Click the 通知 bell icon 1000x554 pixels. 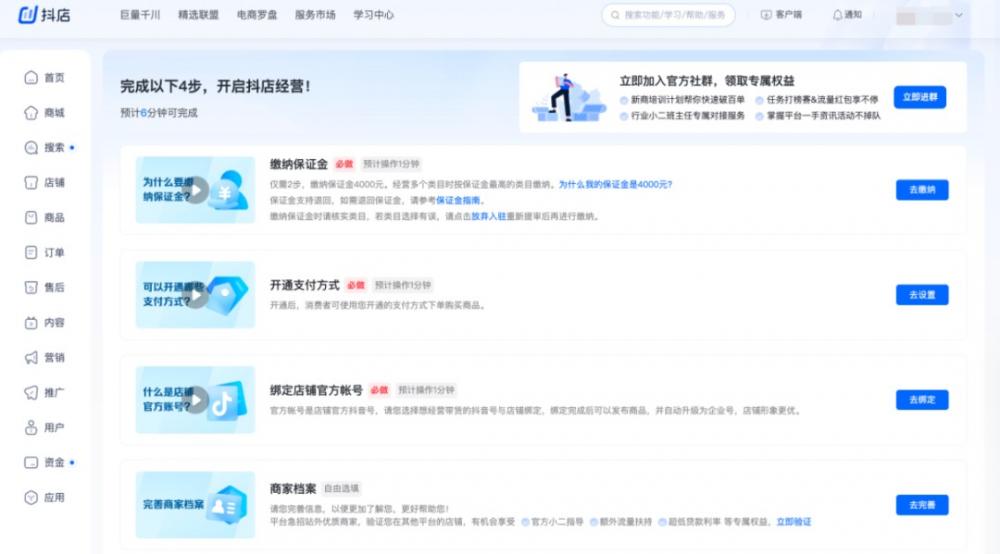coord(837,15)
